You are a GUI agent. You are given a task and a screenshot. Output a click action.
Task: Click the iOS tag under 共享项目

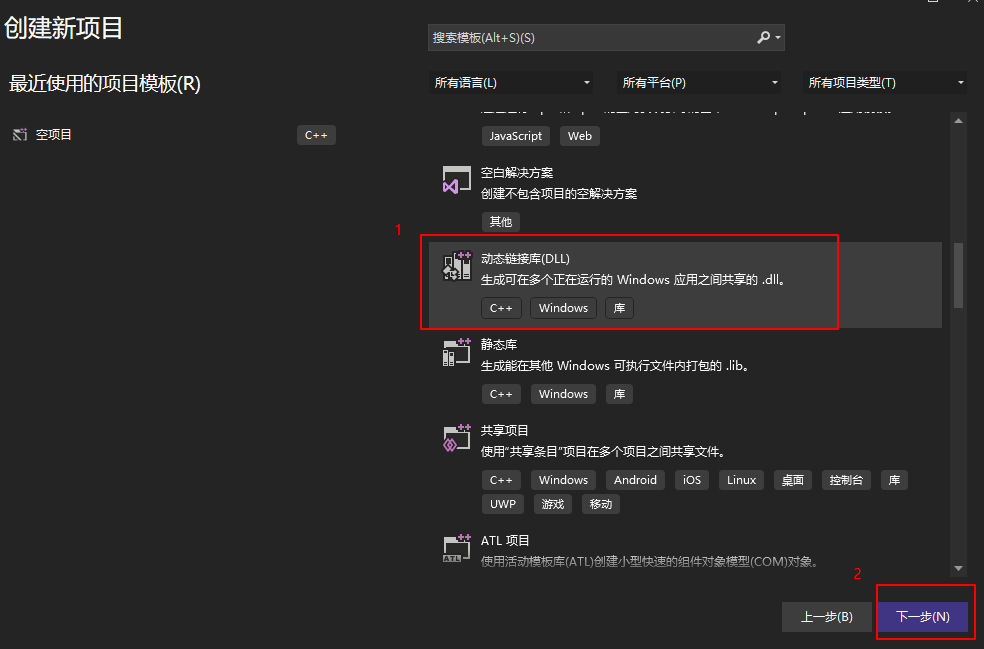[x=692, y=480]
